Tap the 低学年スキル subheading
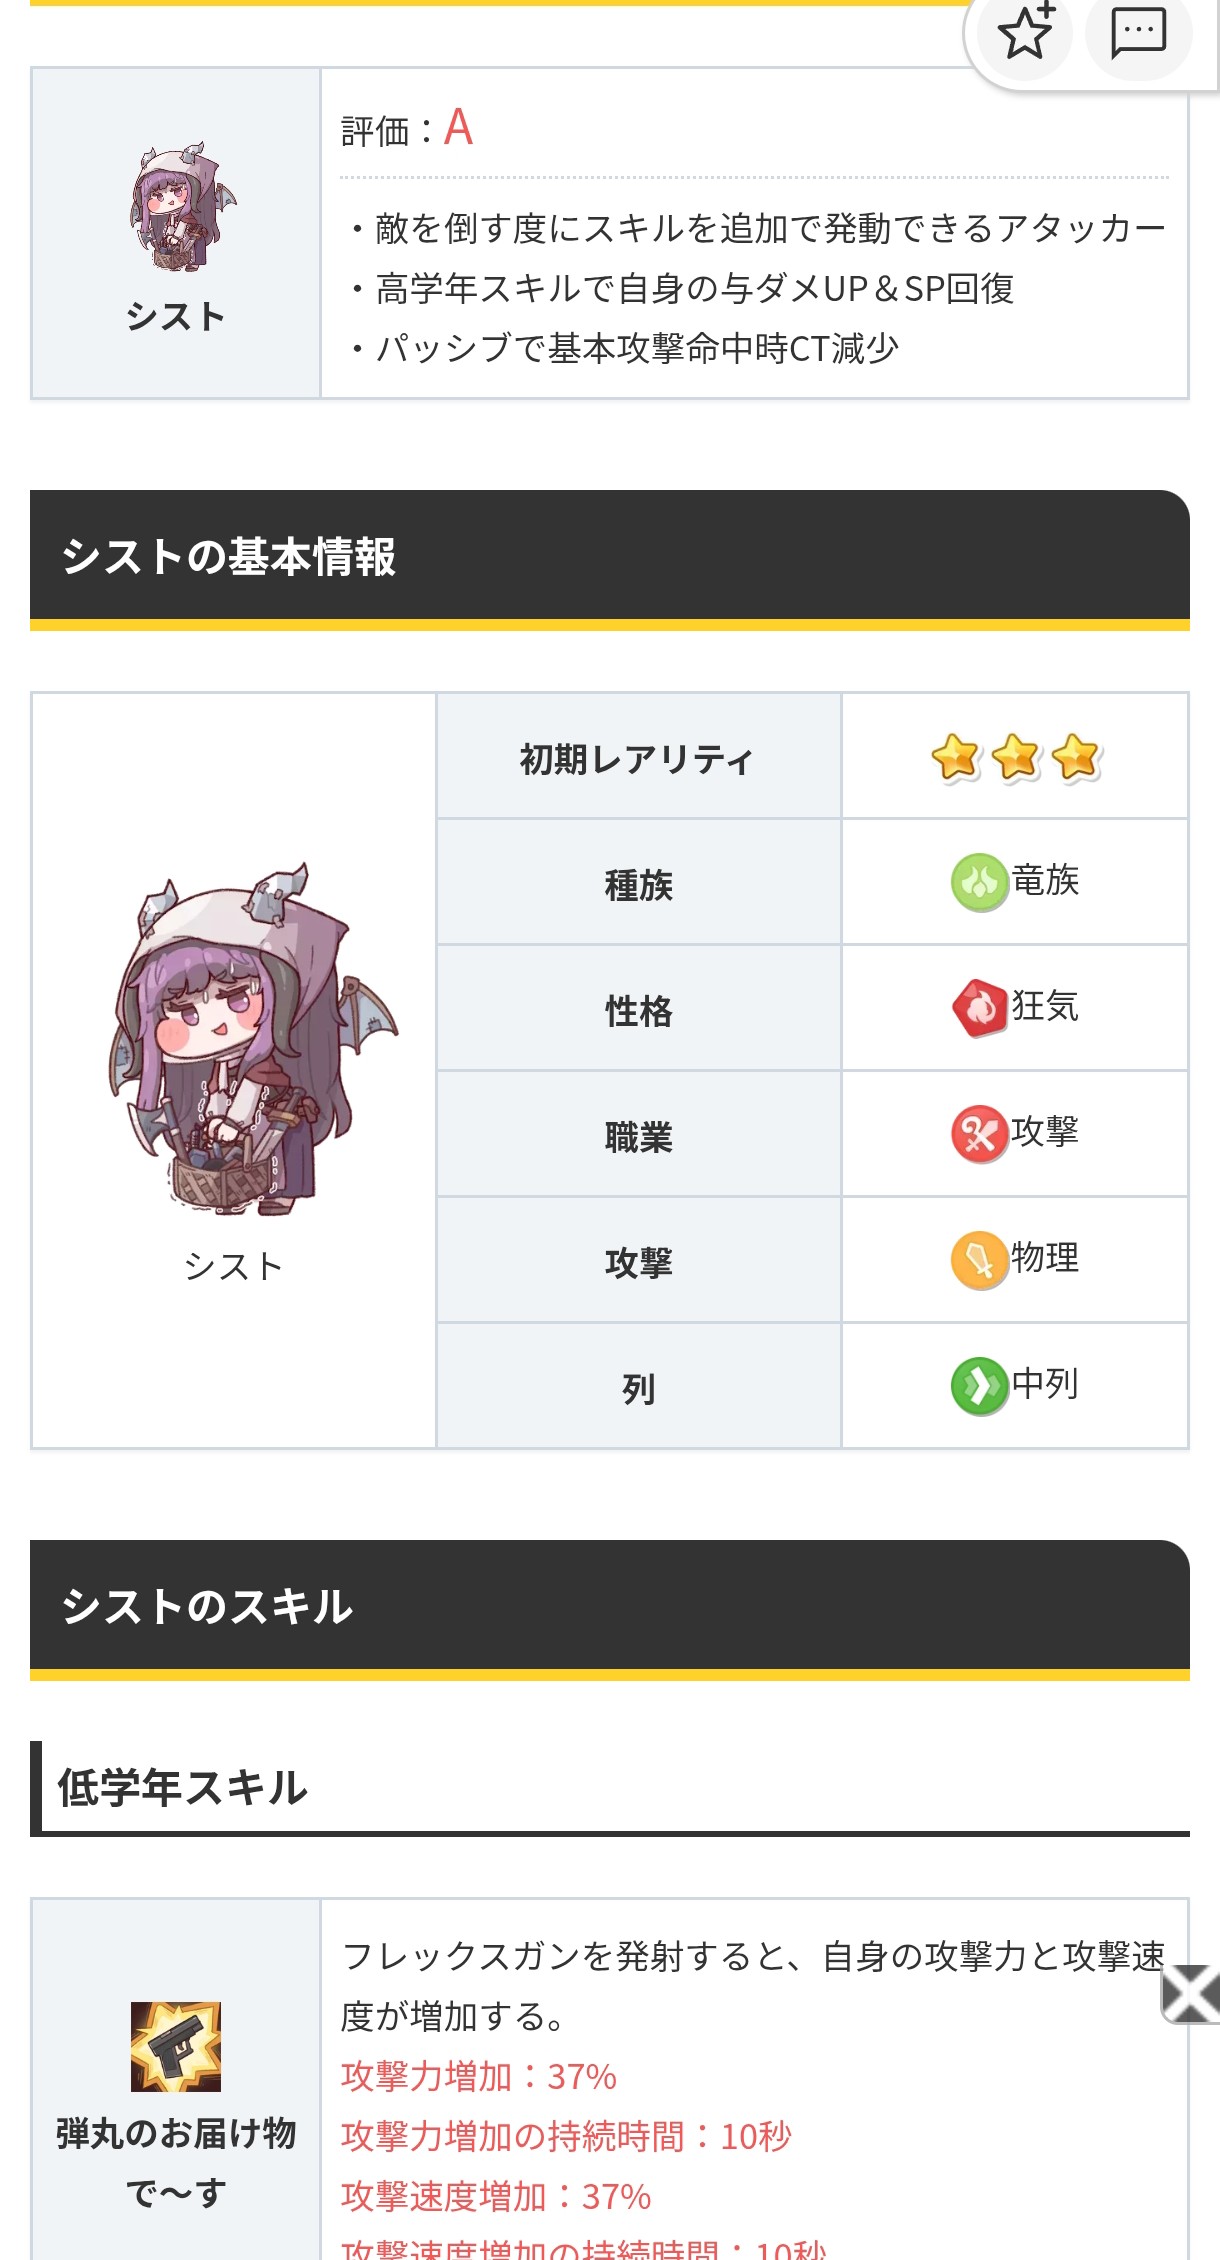 183,1788
